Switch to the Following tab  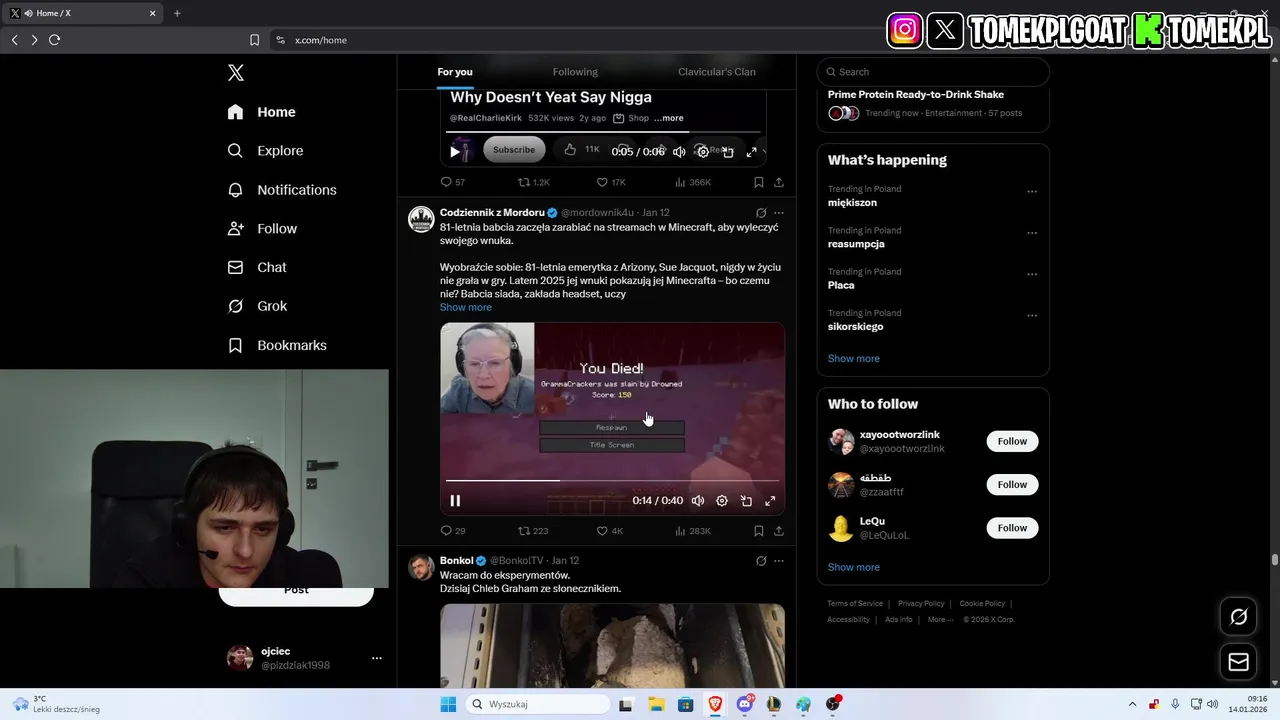point(575,72)
